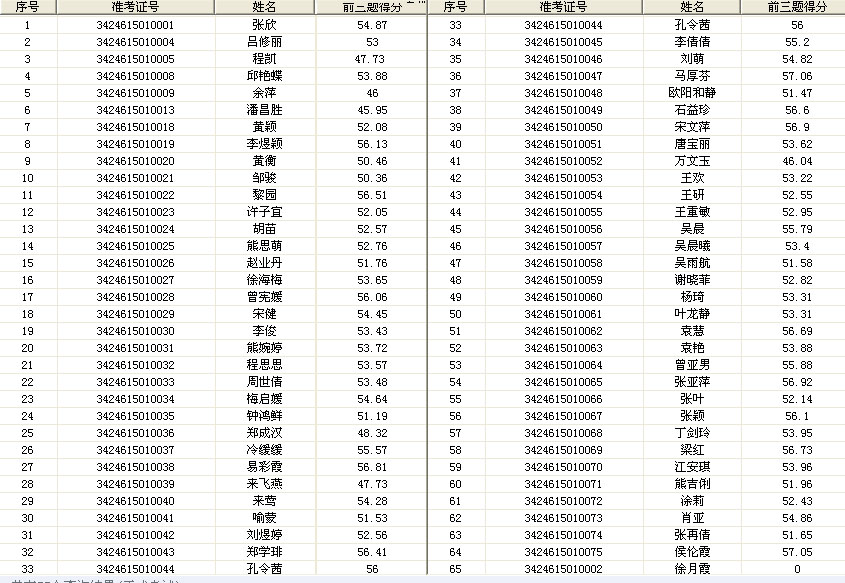Screen dimensions: 845x583
Task: Select the name 马厚芬
Action: [x=692, y=76]
